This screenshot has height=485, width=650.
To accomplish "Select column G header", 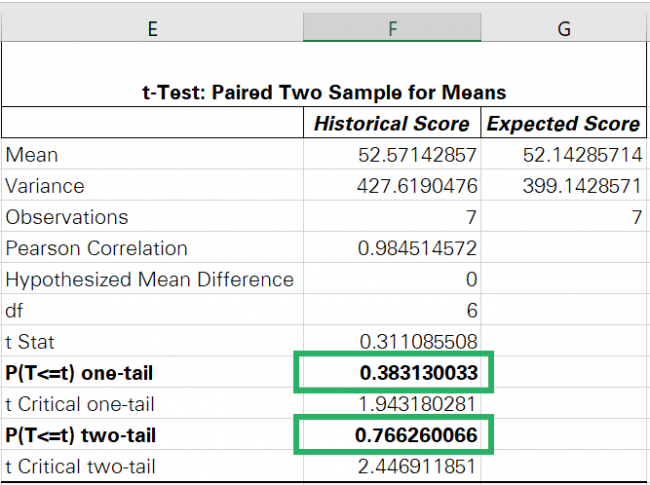I will pos(564,29).
